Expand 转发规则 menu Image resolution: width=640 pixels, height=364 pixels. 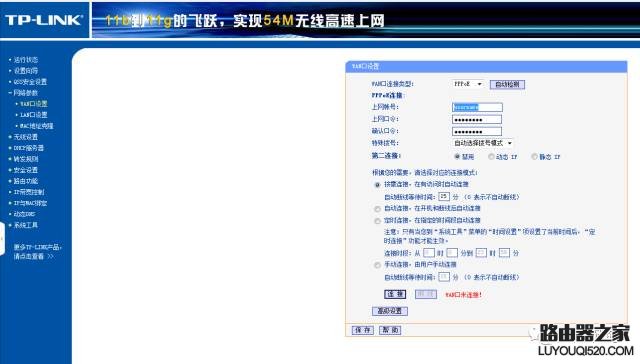pos(26,159)
